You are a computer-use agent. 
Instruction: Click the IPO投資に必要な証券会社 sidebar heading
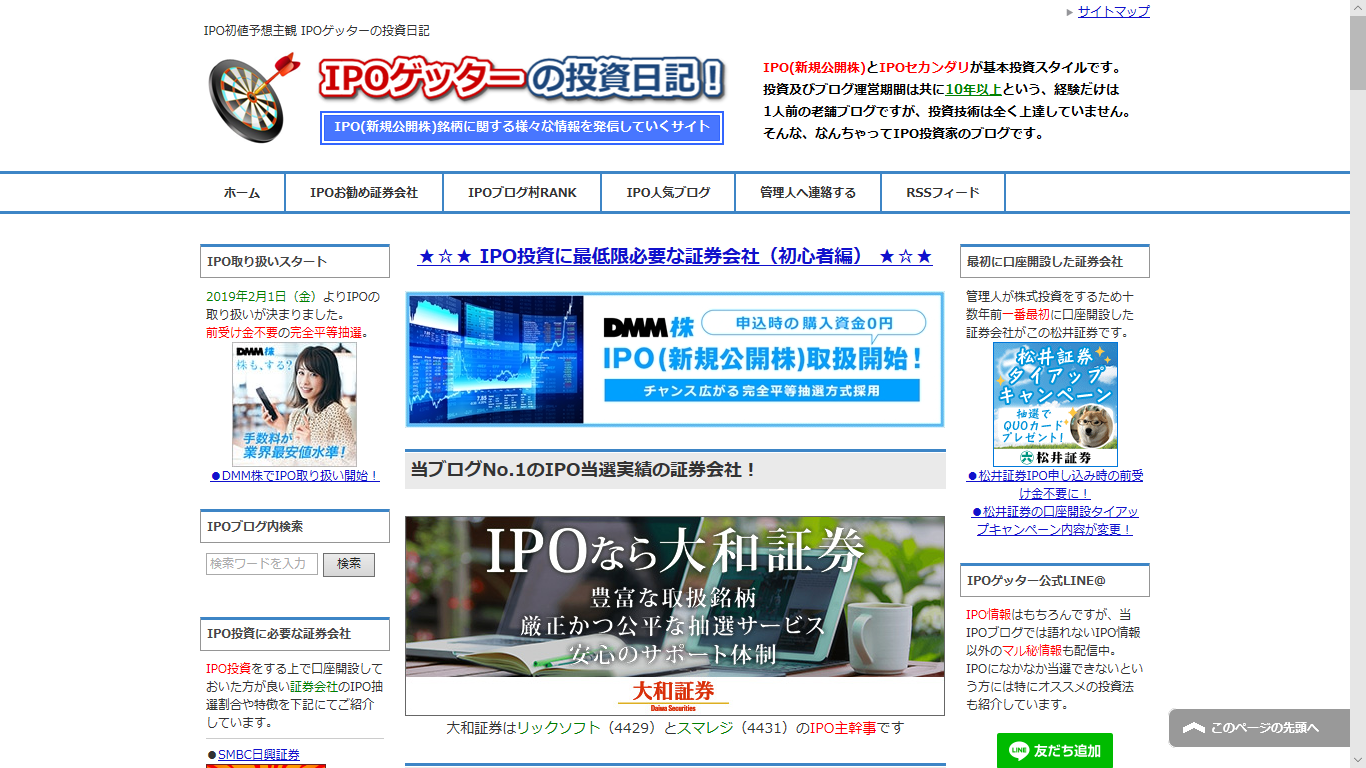tap(295, 633)
